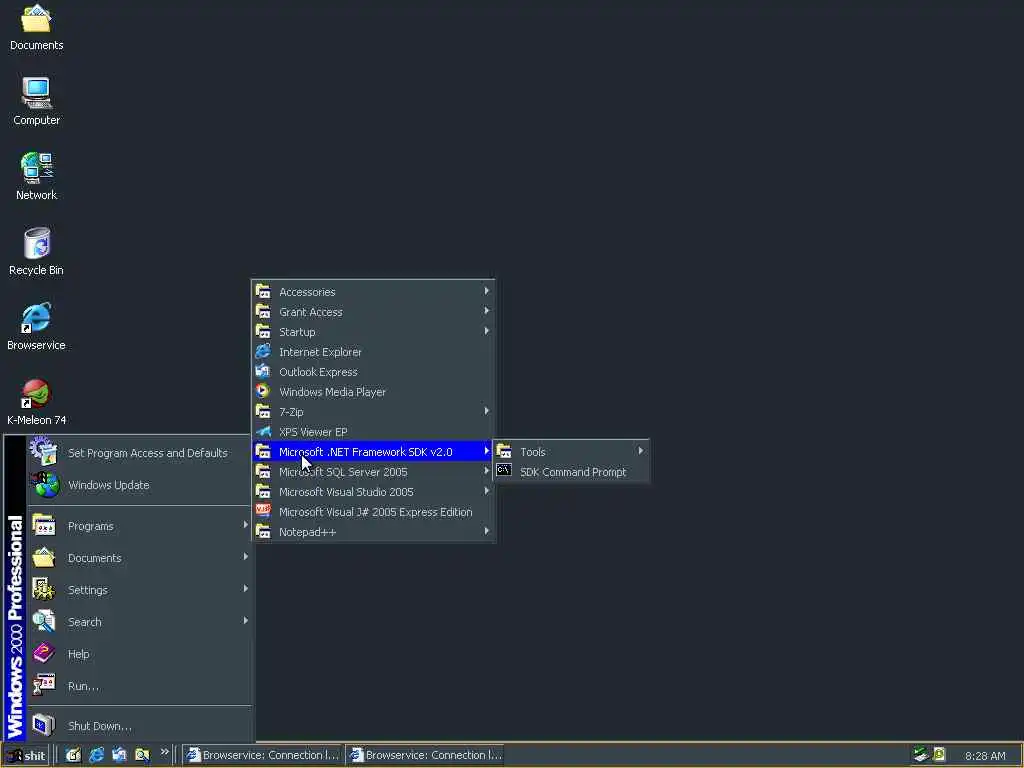
Task: Launch Windows Media Player
Action: click(373, 392)
